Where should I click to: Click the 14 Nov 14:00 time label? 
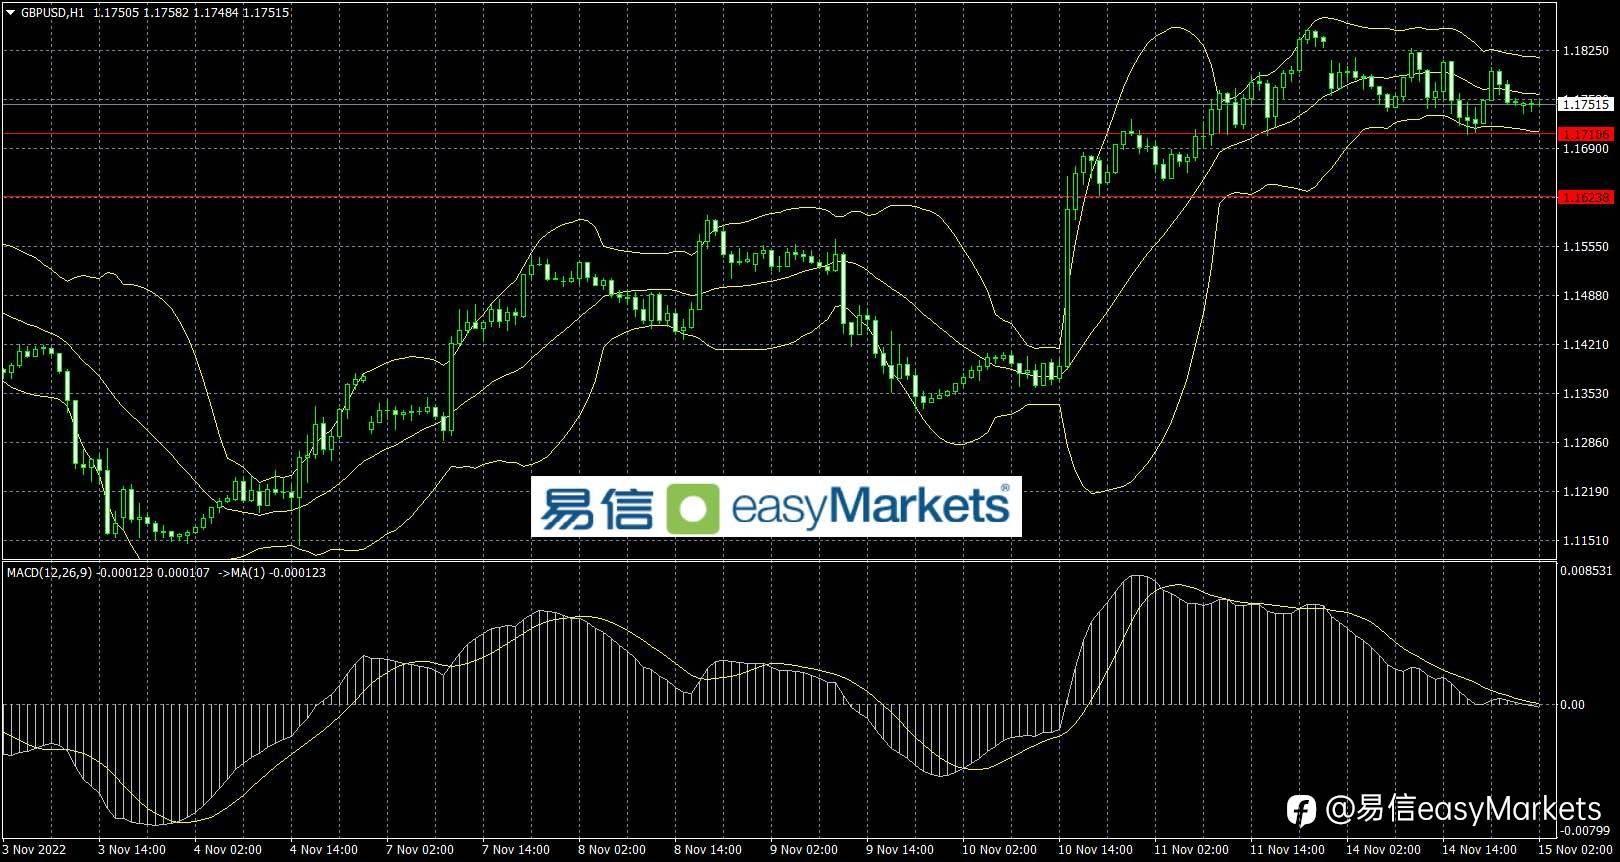pyautogui.click(x=1479, y=850)
